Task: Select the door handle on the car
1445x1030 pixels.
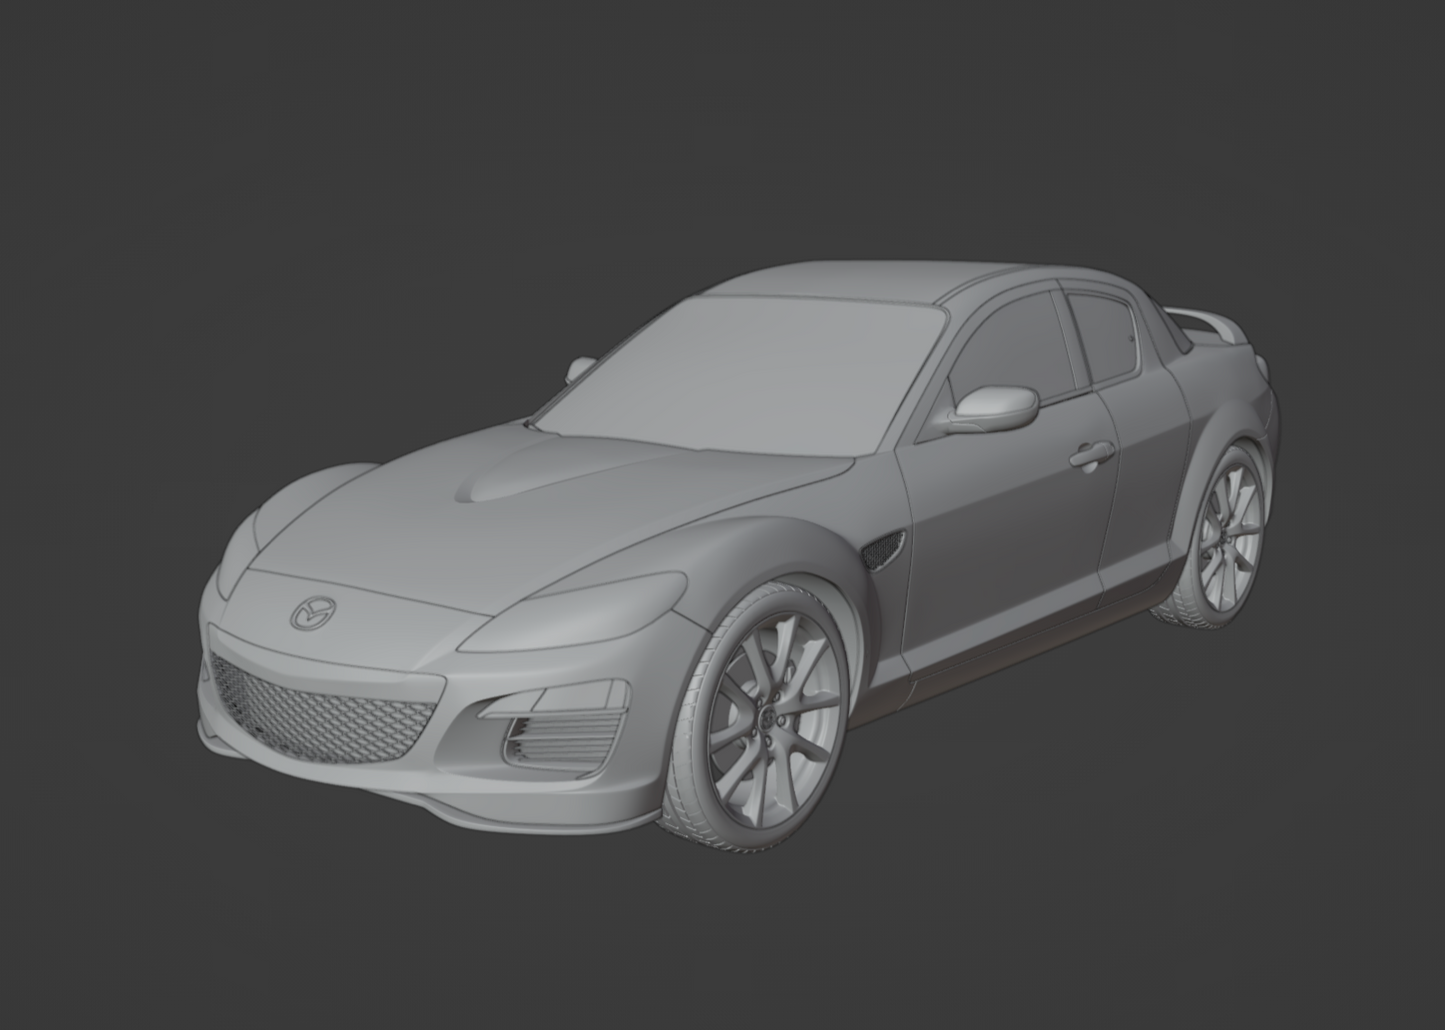Action: pyautogui.click(x=1092, y=457)
